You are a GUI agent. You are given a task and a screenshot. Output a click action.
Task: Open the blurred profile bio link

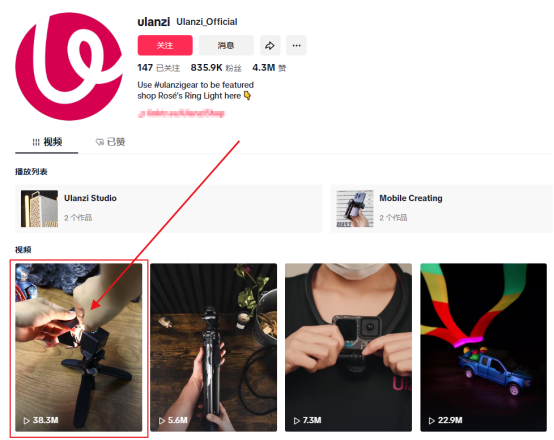coord(181,113)
